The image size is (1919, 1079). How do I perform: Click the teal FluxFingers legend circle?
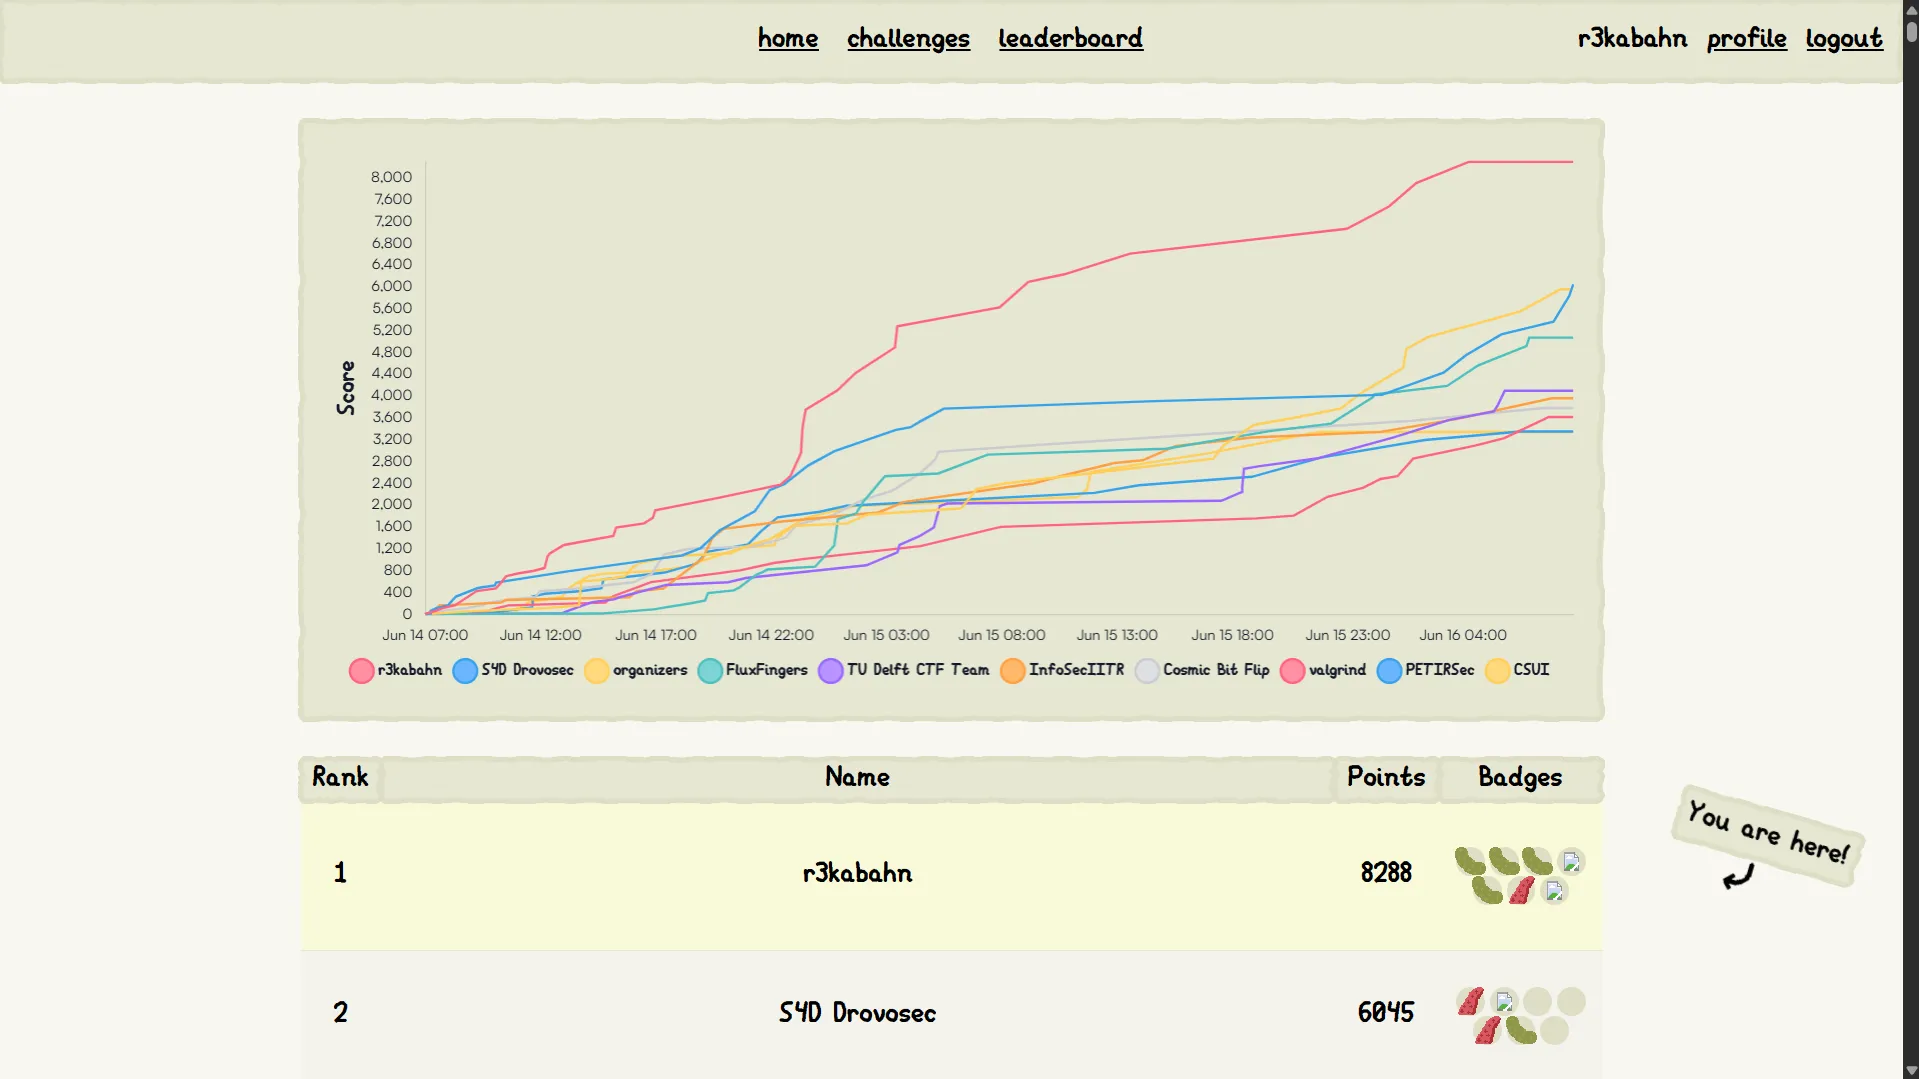tap(710, 671)
